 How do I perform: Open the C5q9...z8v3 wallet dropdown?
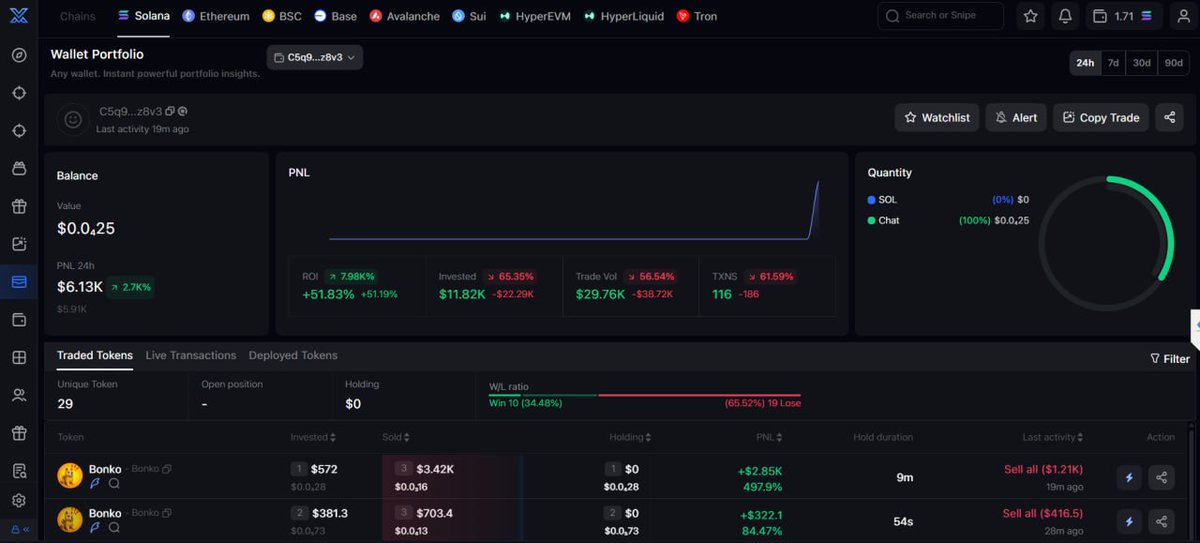[314, 58]
